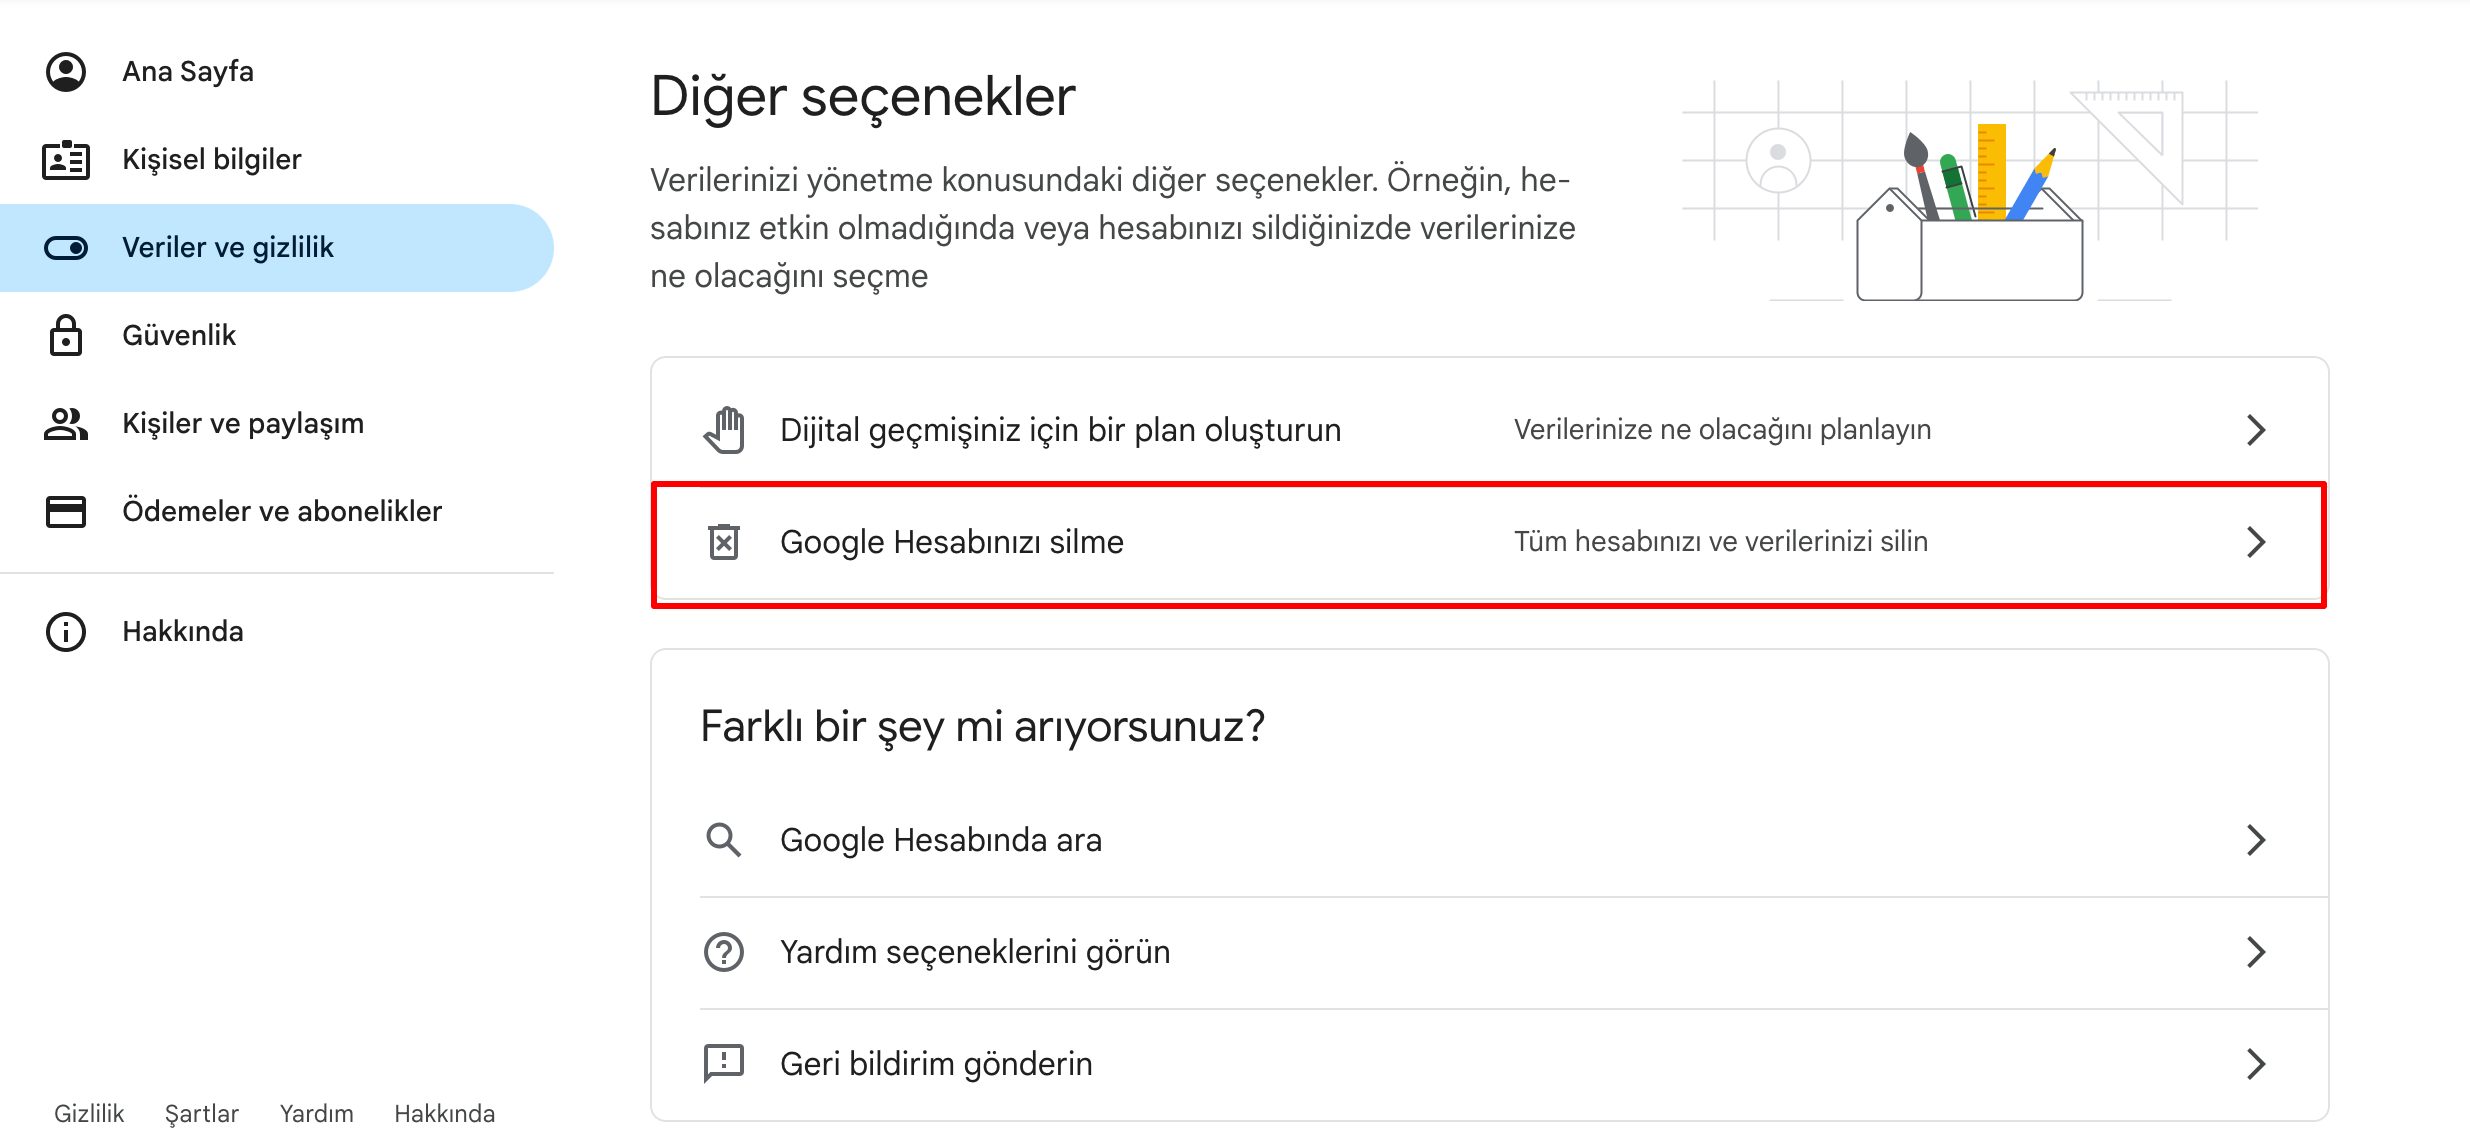Select the Güvenlik padlock icon
This screenshot has width=2470, height=1142.
[66, 335]
